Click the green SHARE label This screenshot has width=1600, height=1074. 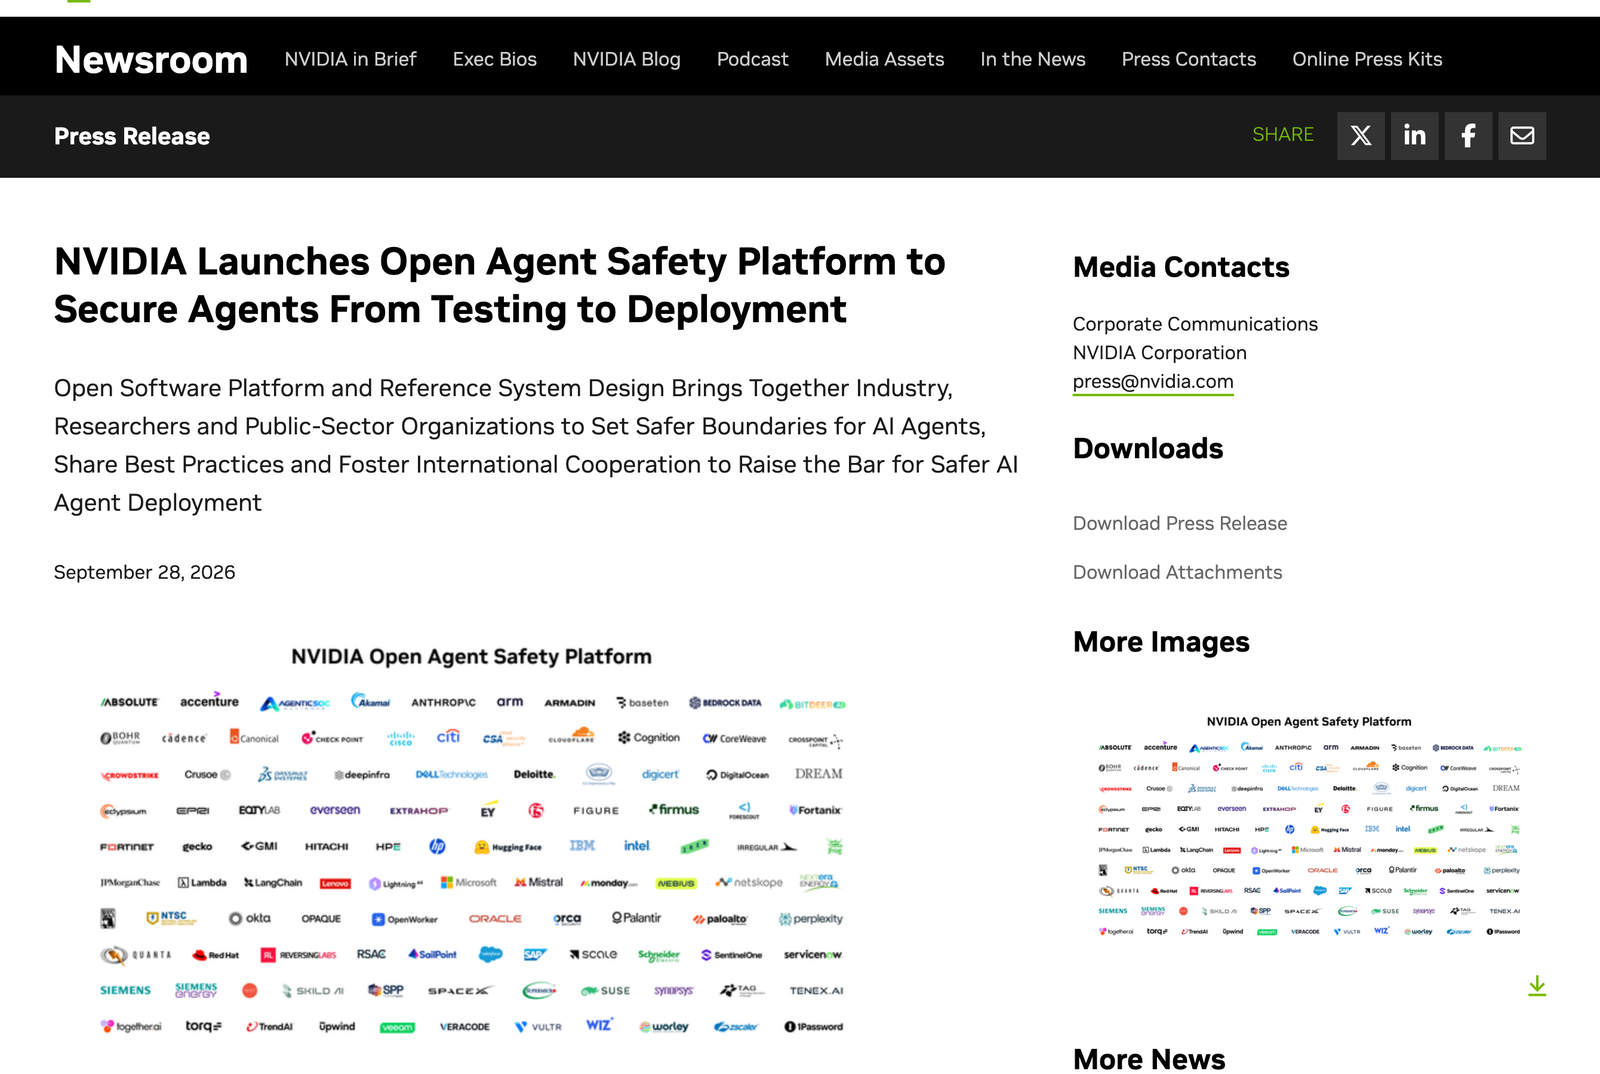[1283, 134]
